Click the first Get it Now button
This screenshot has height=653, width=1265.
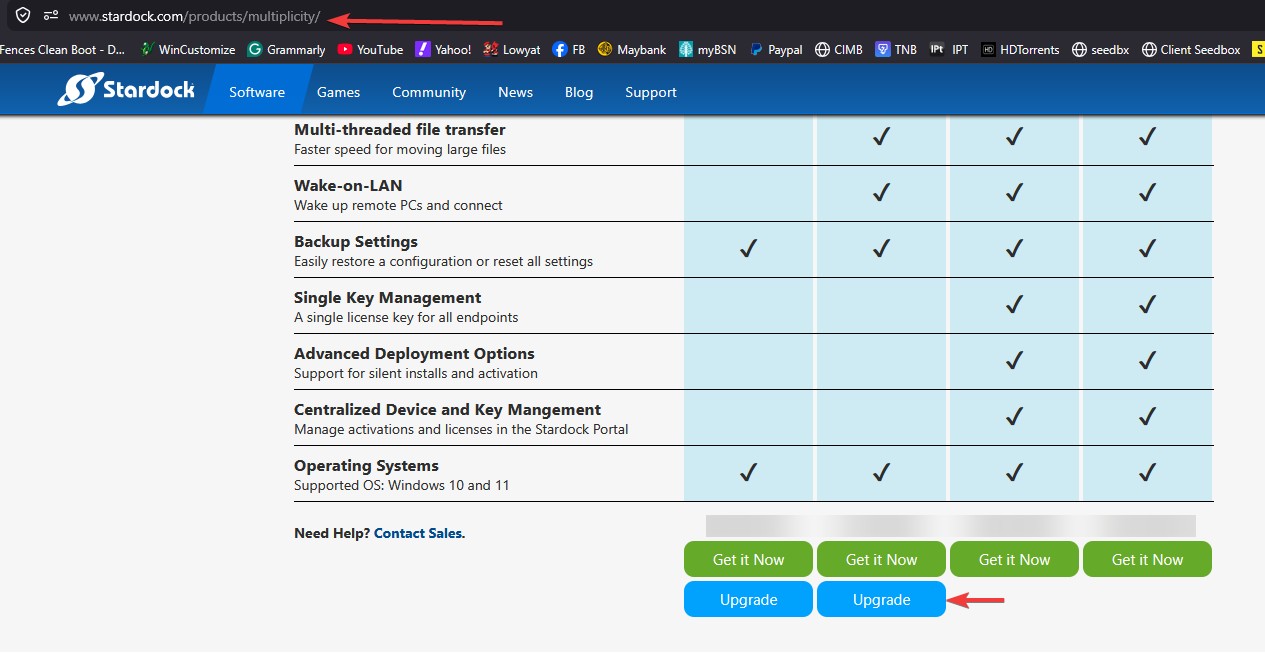[748, 560]
